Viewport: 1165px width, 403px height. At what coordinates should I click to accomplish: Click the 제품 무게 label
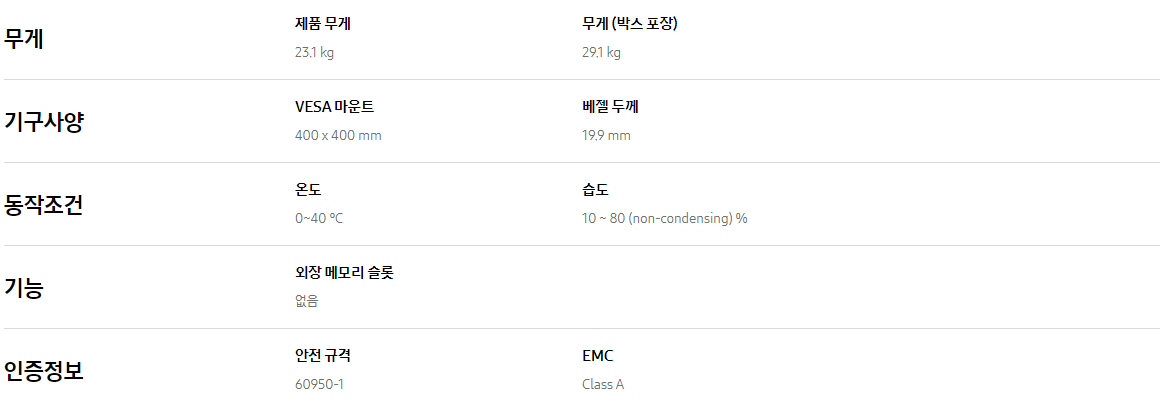(x=323, y=24)
